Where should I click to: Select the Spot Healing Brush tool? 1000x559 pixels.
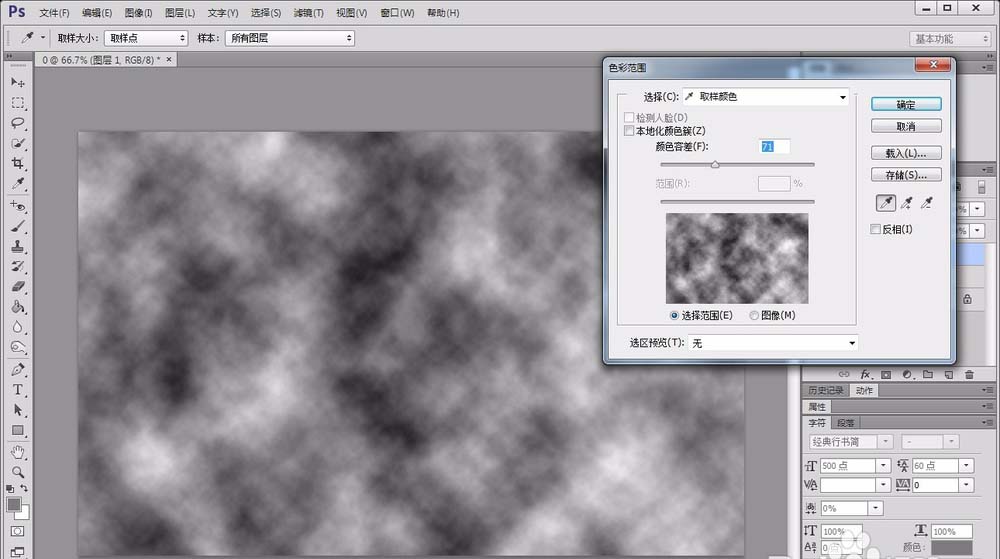tap(18, 206)
